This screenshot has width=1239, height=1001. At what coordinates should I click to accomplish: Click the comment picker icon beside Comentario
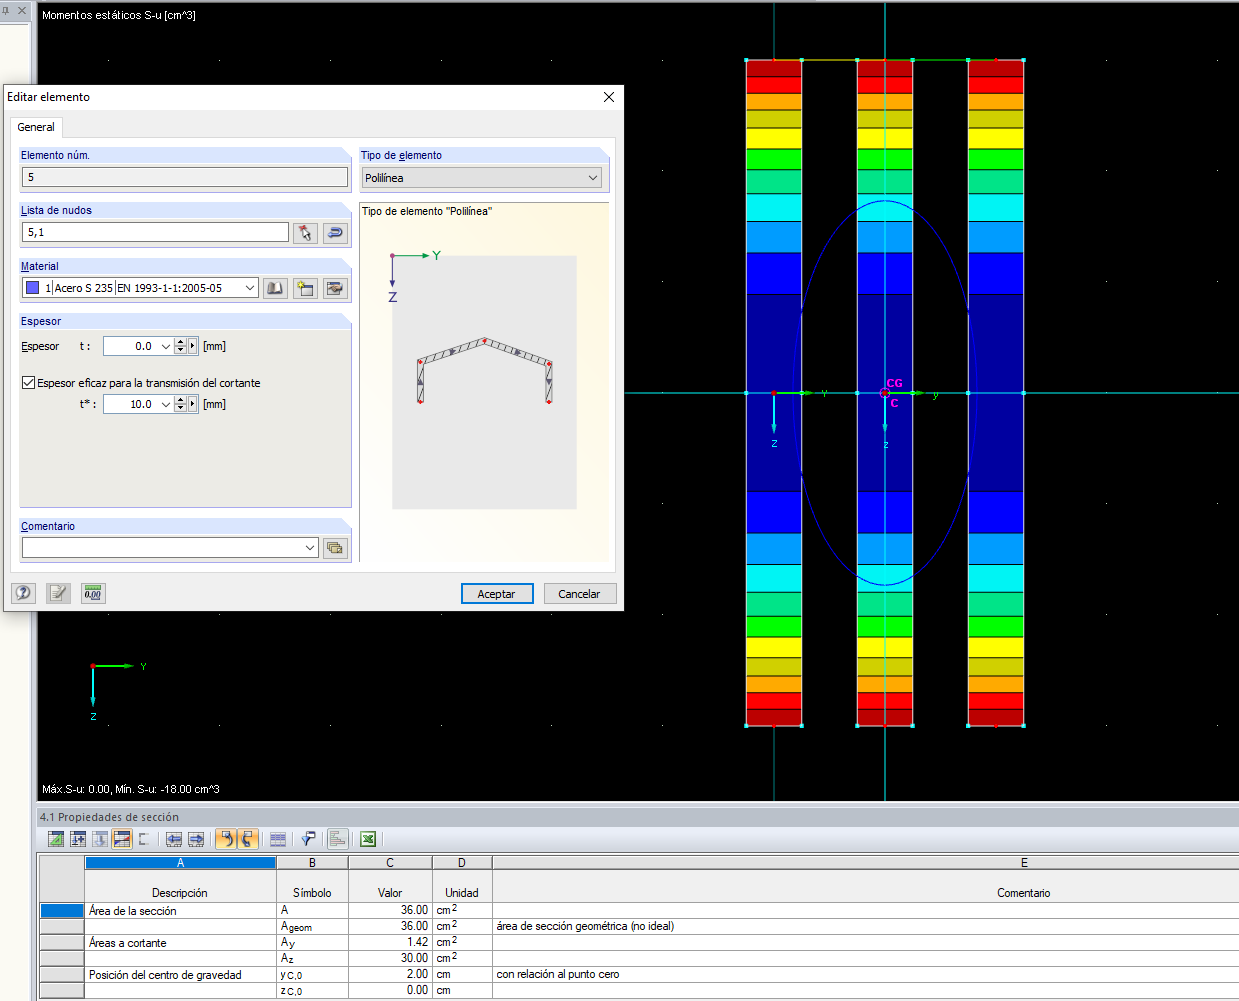(x=335, y=548)
